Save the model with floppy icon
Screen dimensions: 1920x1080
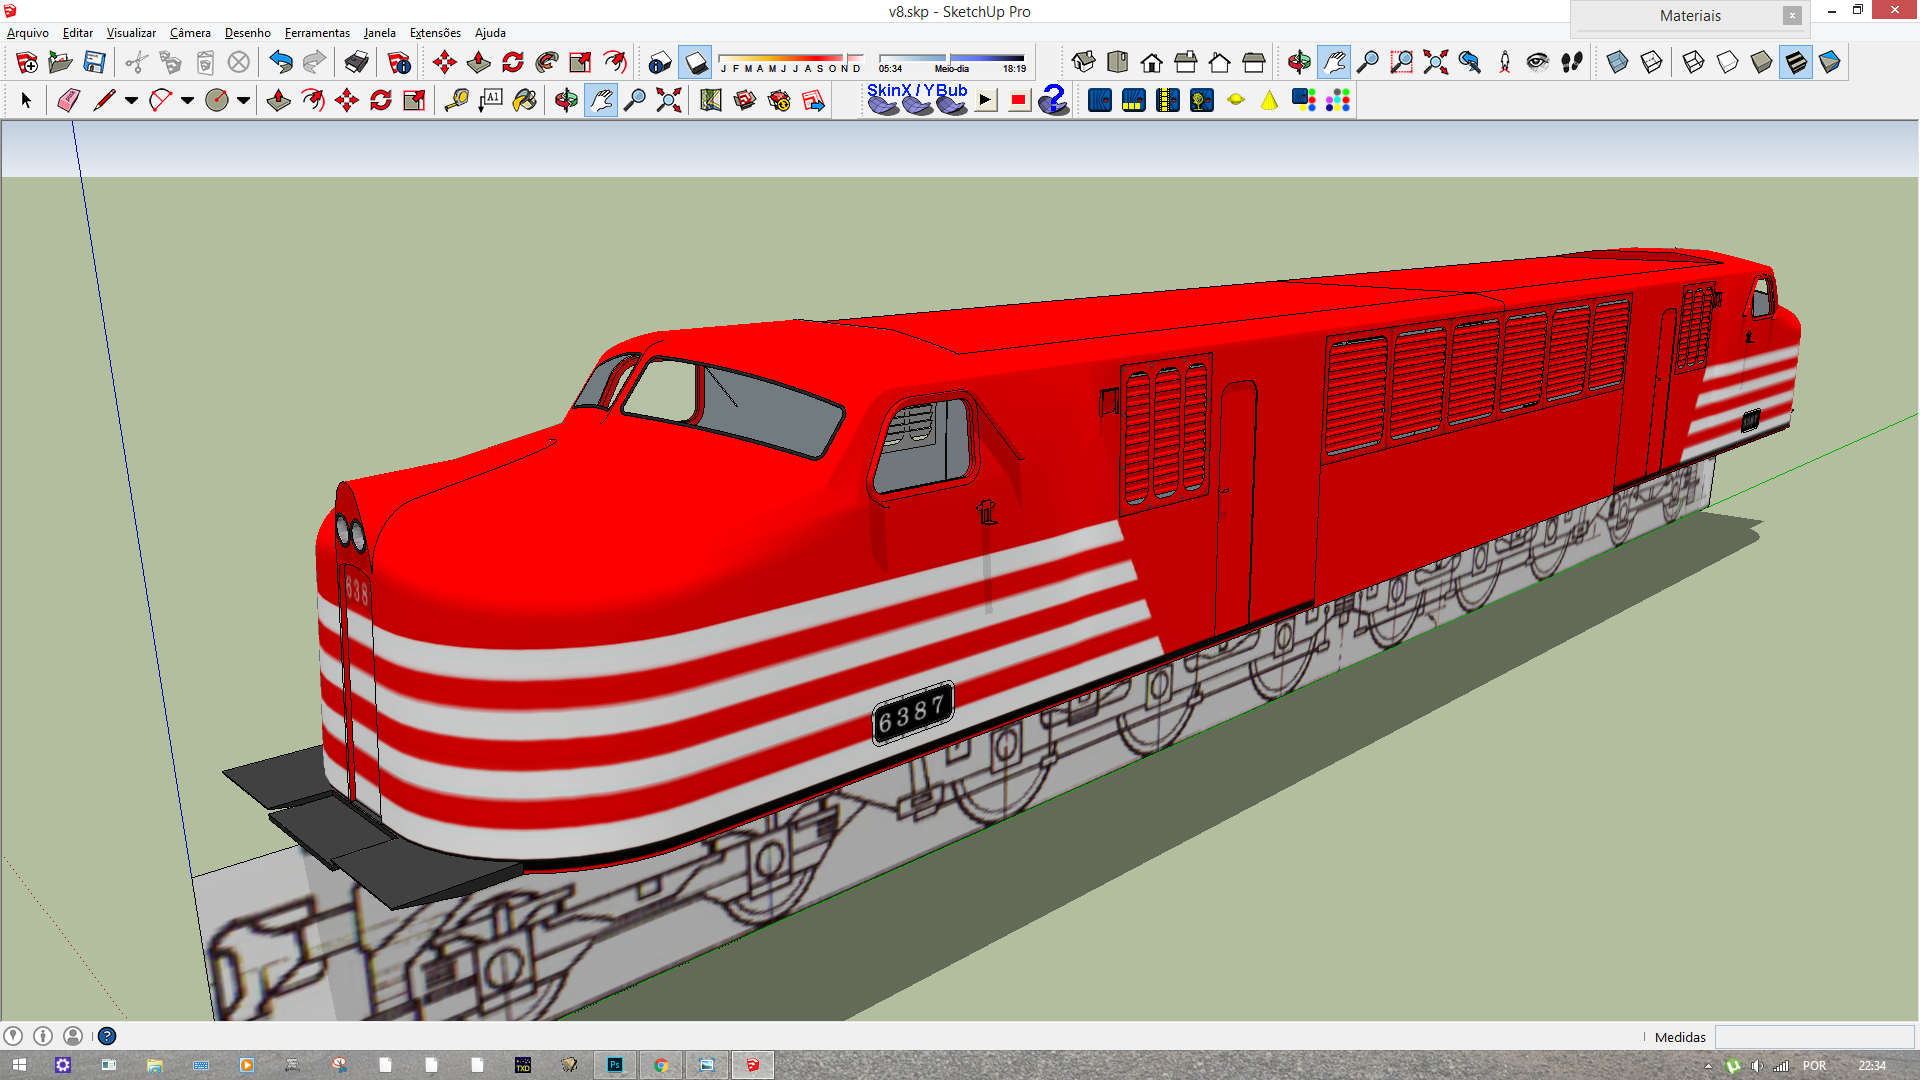[95, 63]
